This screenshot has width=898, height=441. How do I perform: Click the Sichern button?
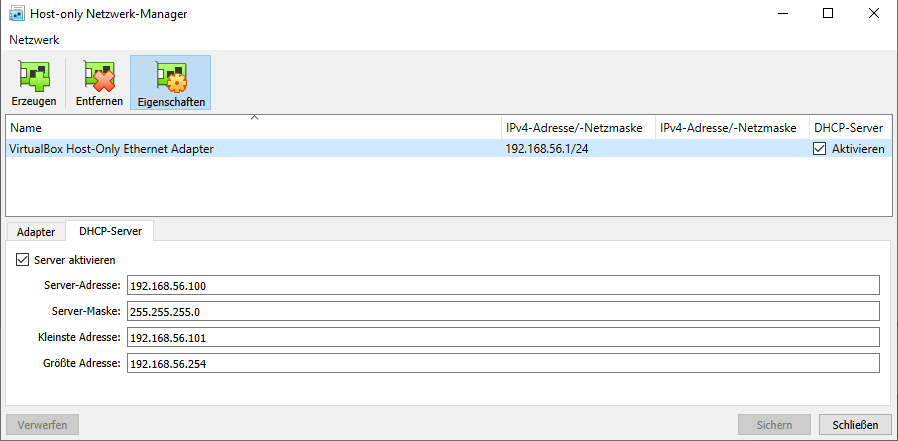coord(774,425)
